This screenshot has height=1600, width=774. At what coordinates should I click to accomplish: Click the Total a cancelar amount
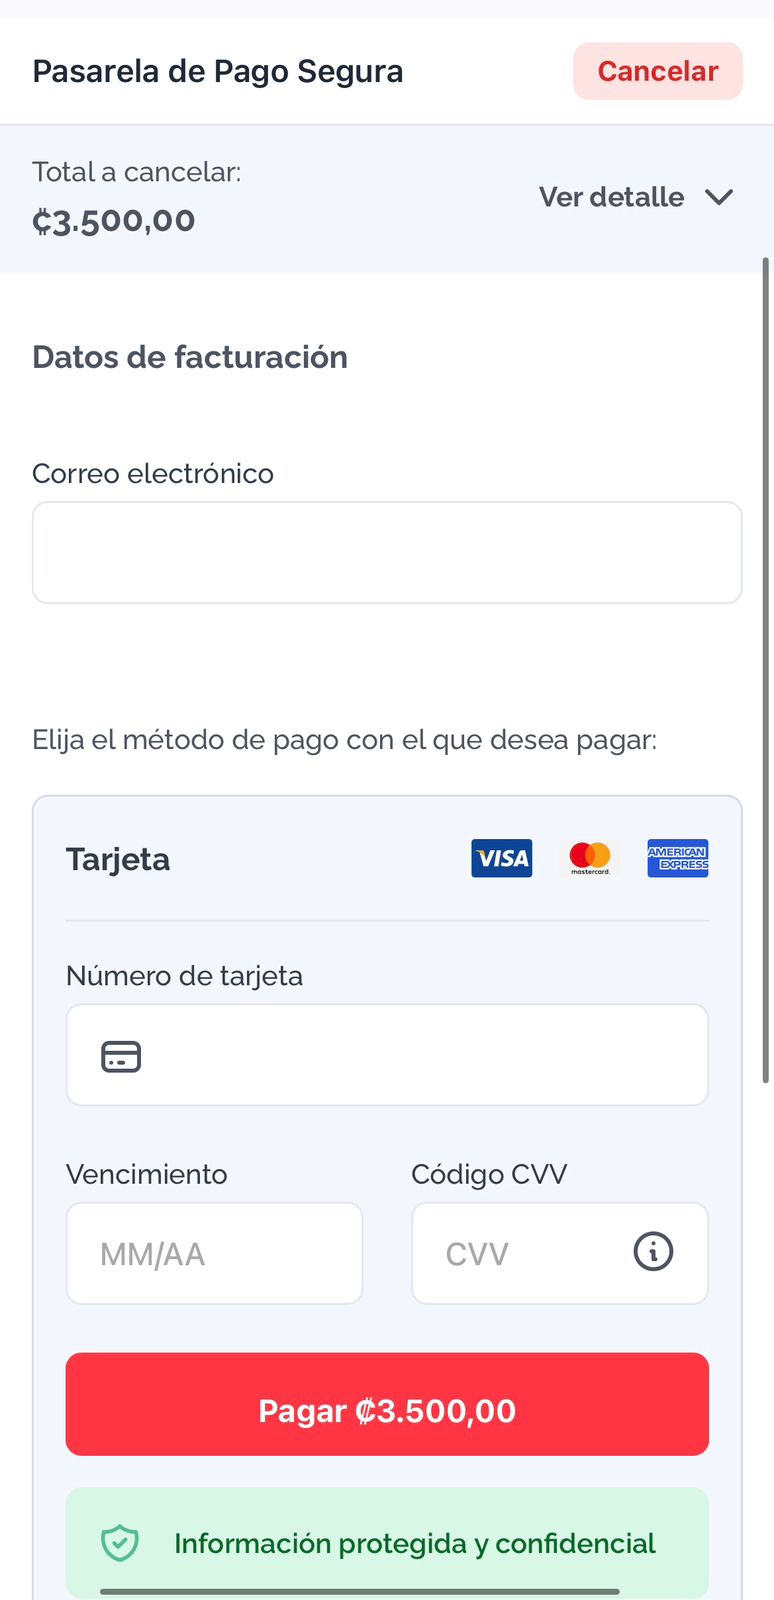point(114,220)
